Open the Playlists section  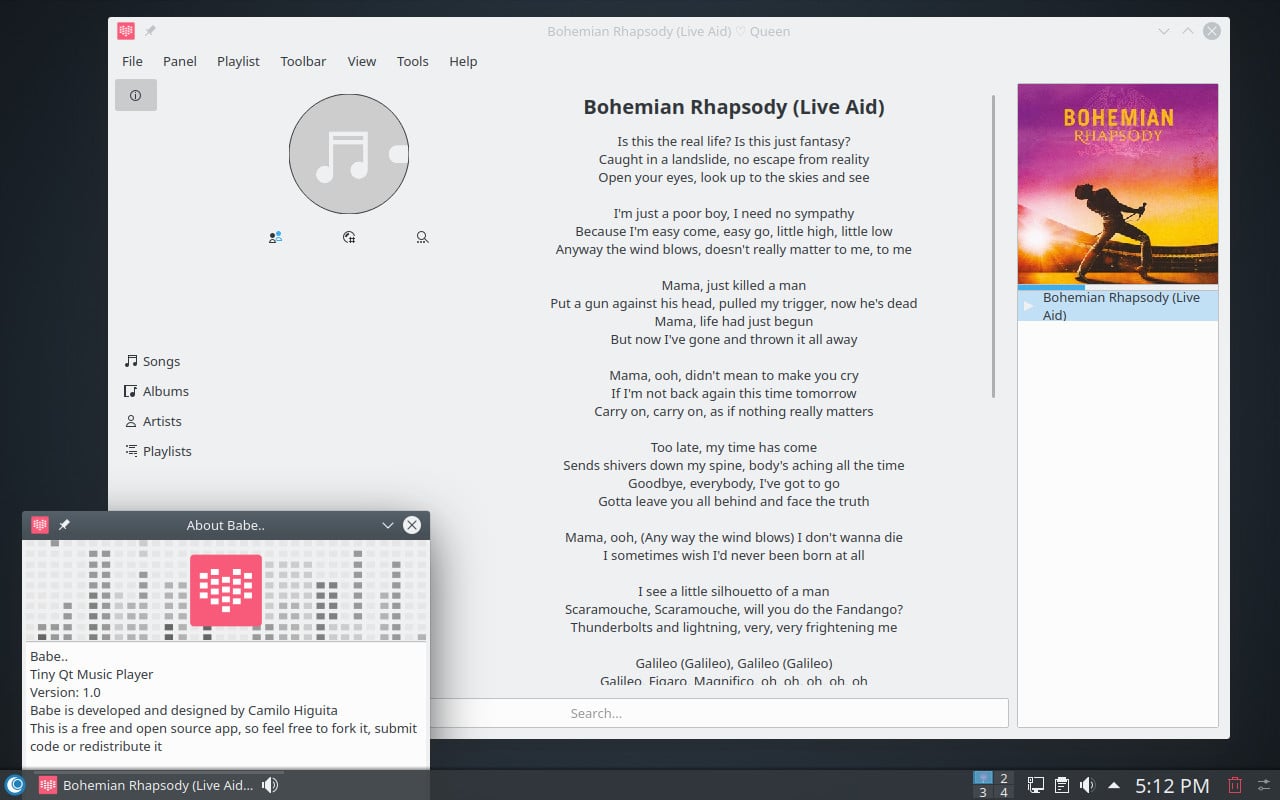pyautogui.click(x=166, y=451)
